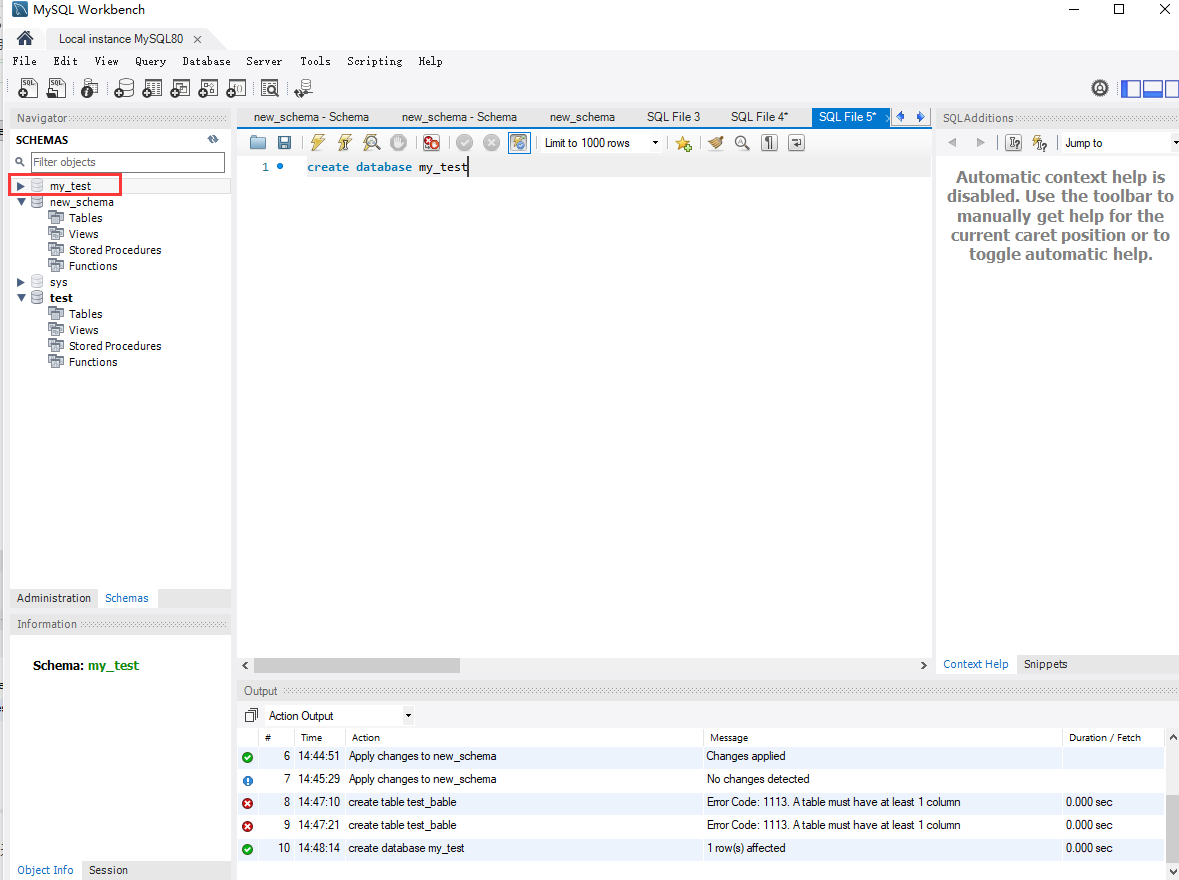Toggle automatic context help
Screen dimensions: 1179x880
pos(1040,143)
